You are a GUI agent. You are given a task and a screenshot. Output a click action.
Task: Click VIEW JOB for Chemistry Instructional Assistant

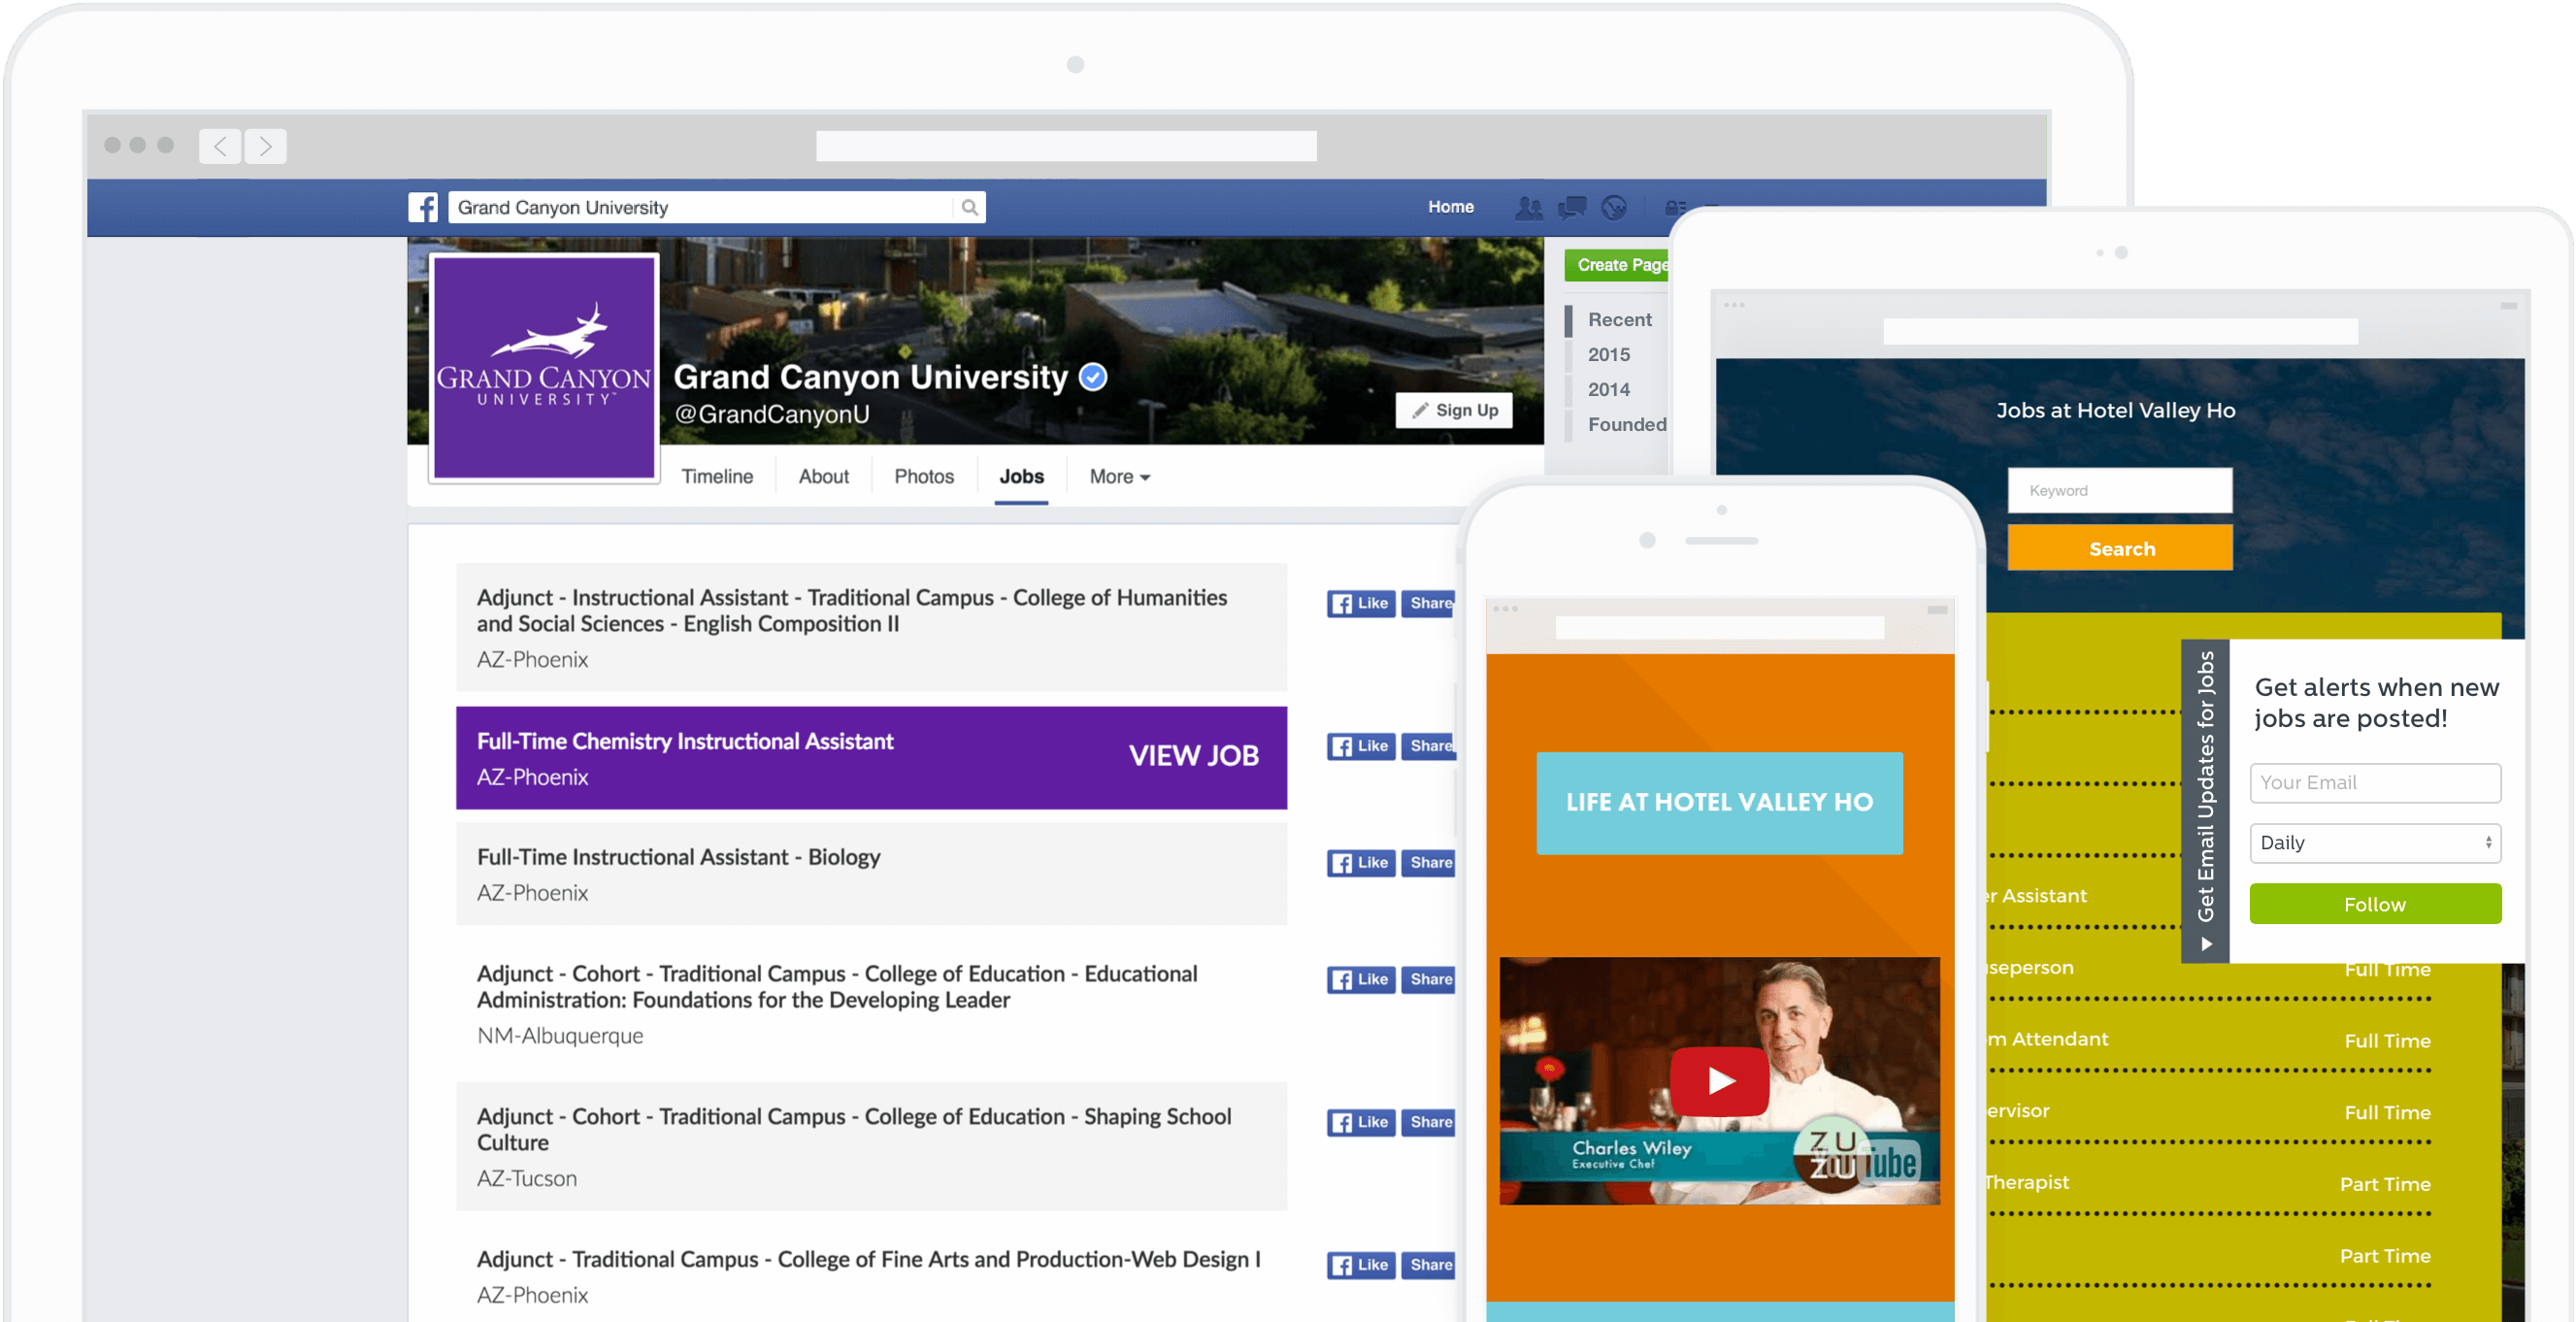click(x=1193, y=756)
